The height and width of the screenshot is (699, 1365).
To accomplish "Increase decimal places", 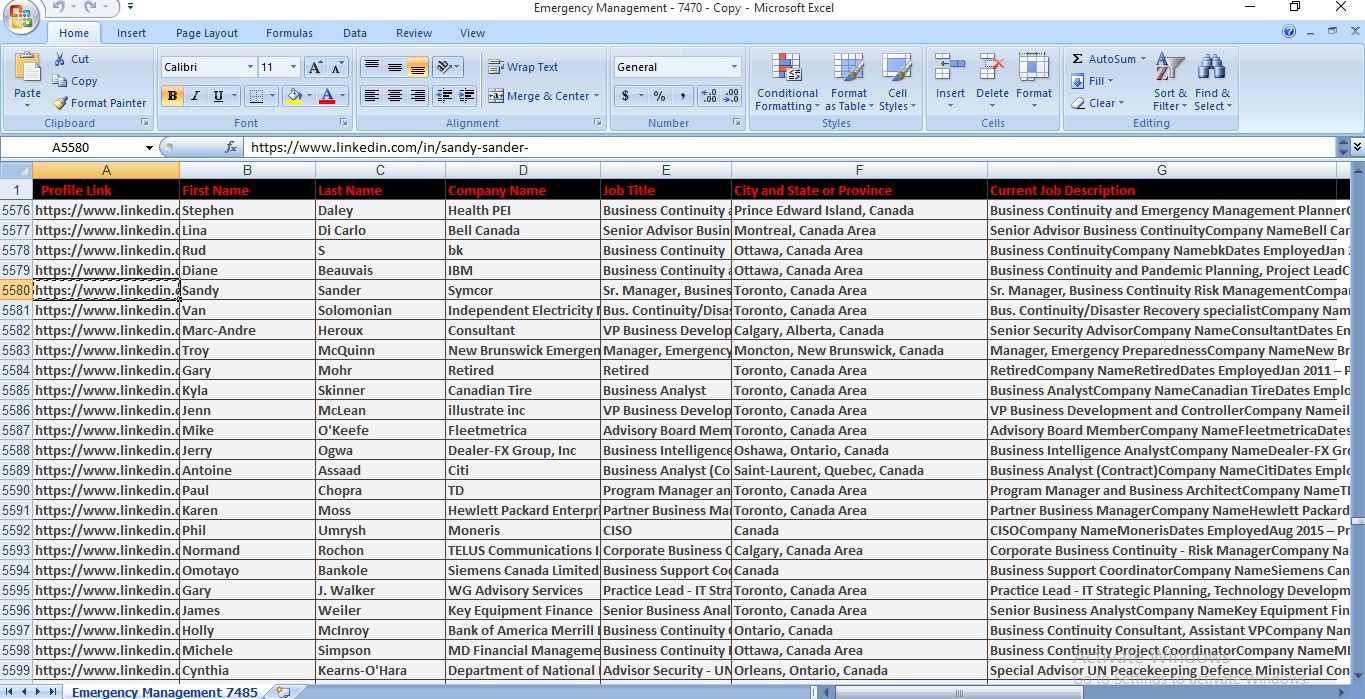I will tap(709, 96).
